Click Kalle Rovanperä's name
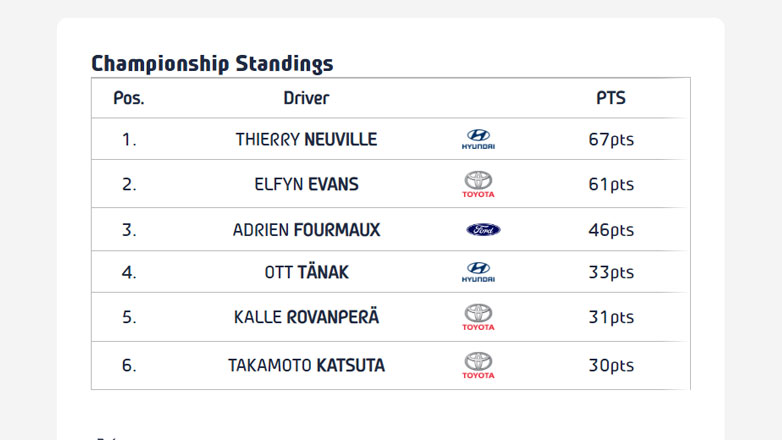This screenshot has width=782, height=440. coord(306,317)
